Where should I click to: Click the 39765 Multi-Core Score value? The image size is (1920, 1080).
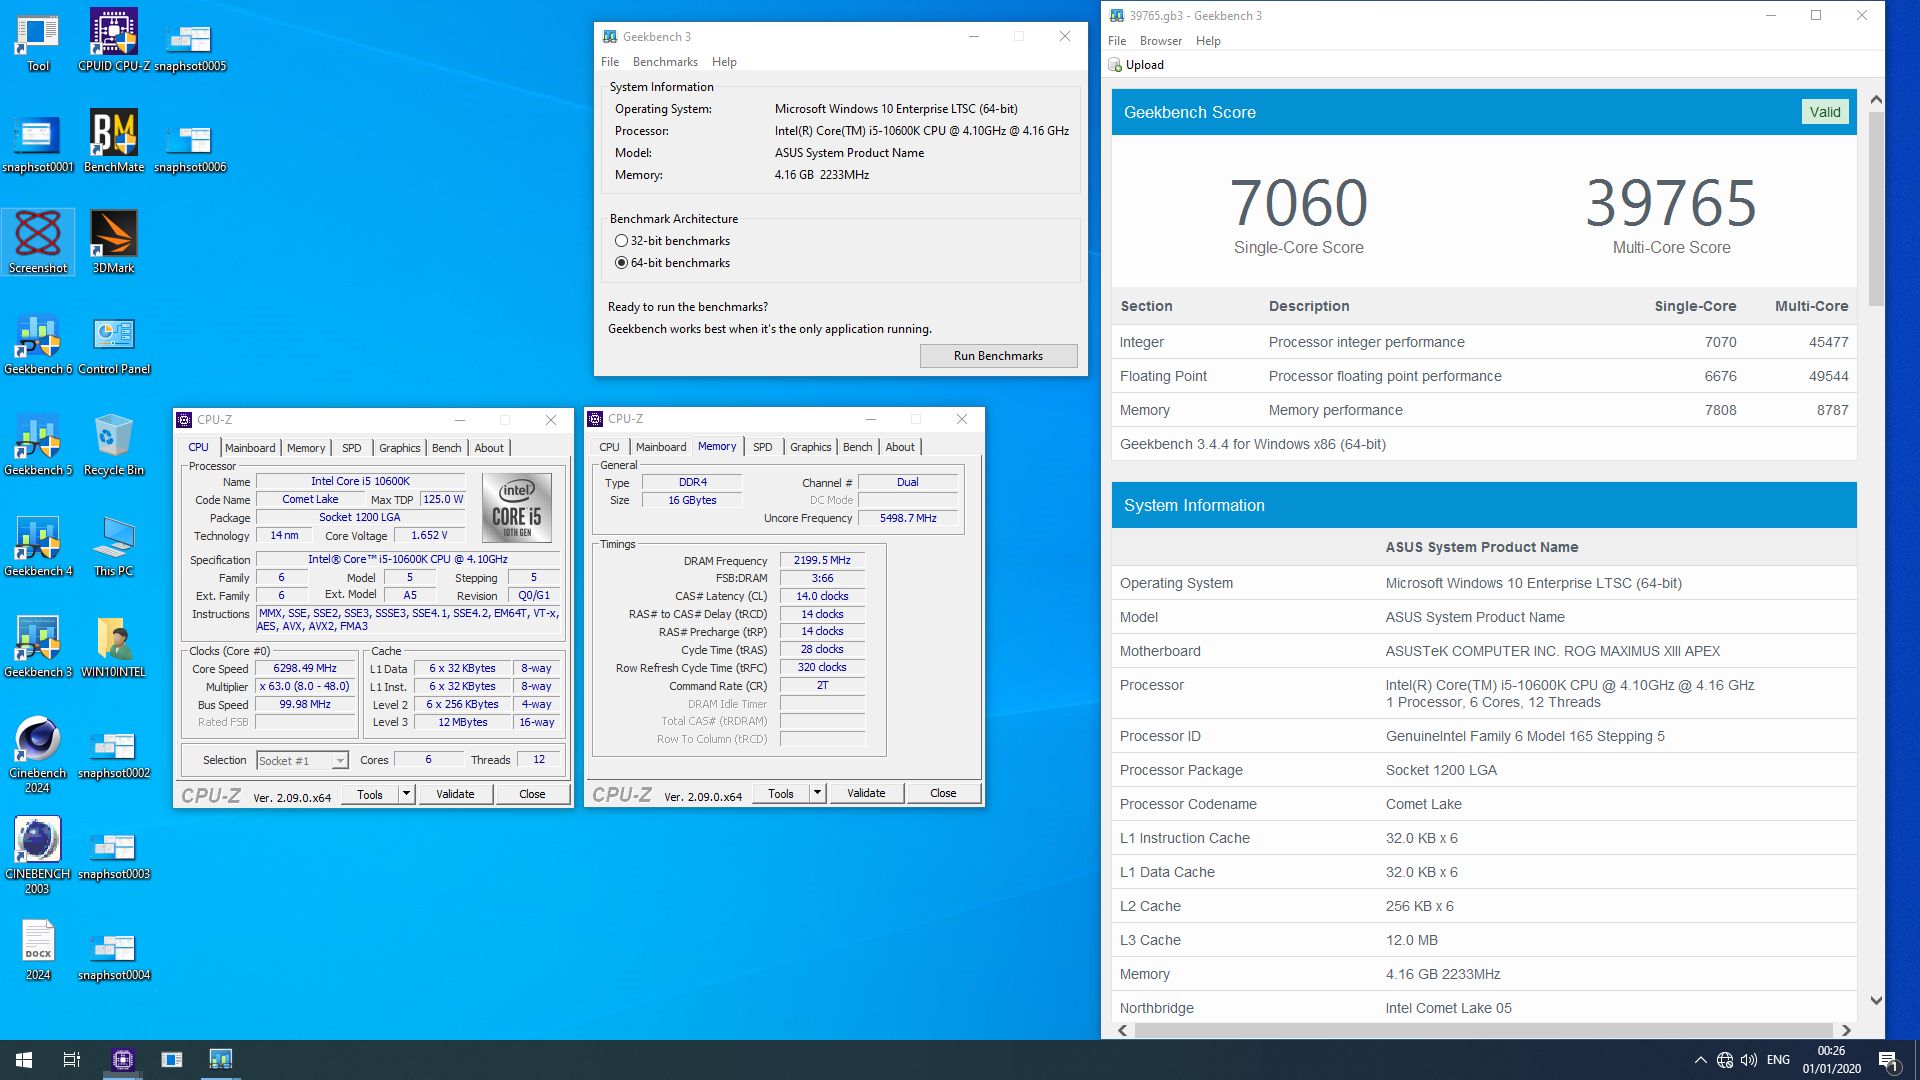(1671, 203)
